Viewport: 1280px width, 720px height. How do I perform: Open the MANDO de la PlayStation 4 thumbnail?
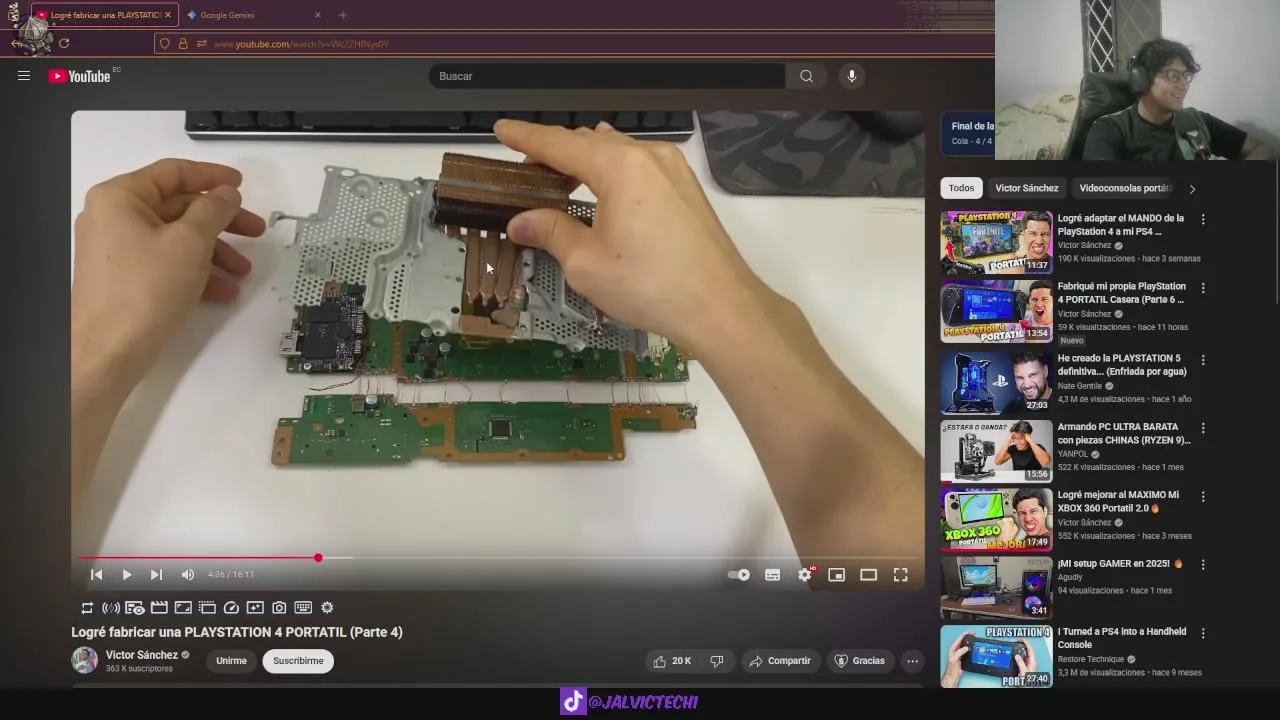[x=996, y=242]
